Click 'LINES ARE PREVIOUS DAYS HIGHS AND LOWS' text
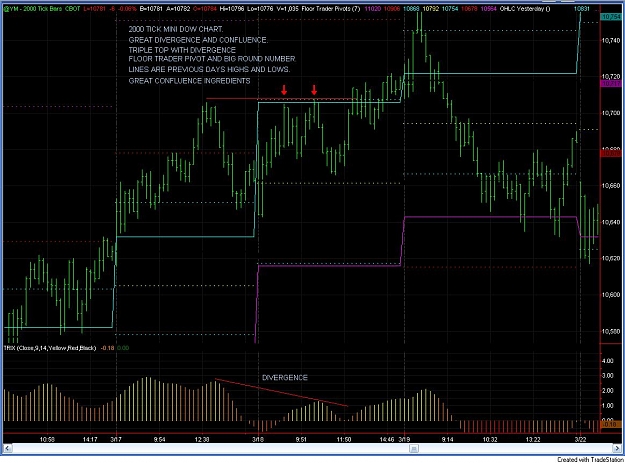Viewport: 625px width, 463px height. point(209,69)
